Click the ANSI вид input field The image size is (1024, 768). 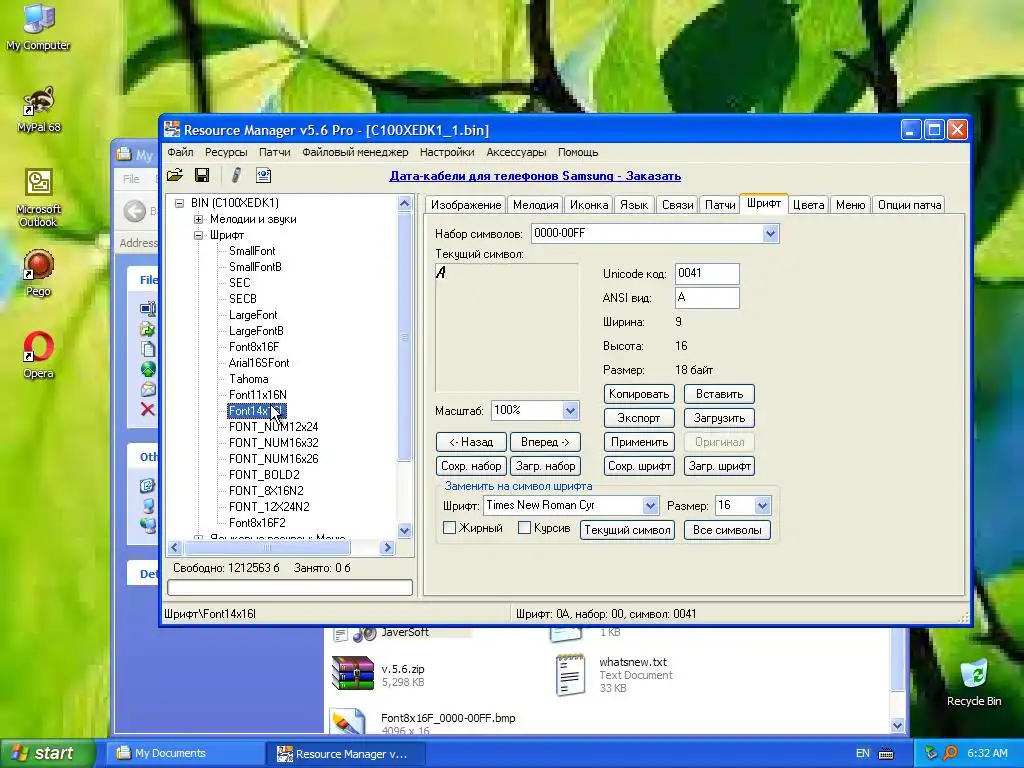click(x=707, y=298)
